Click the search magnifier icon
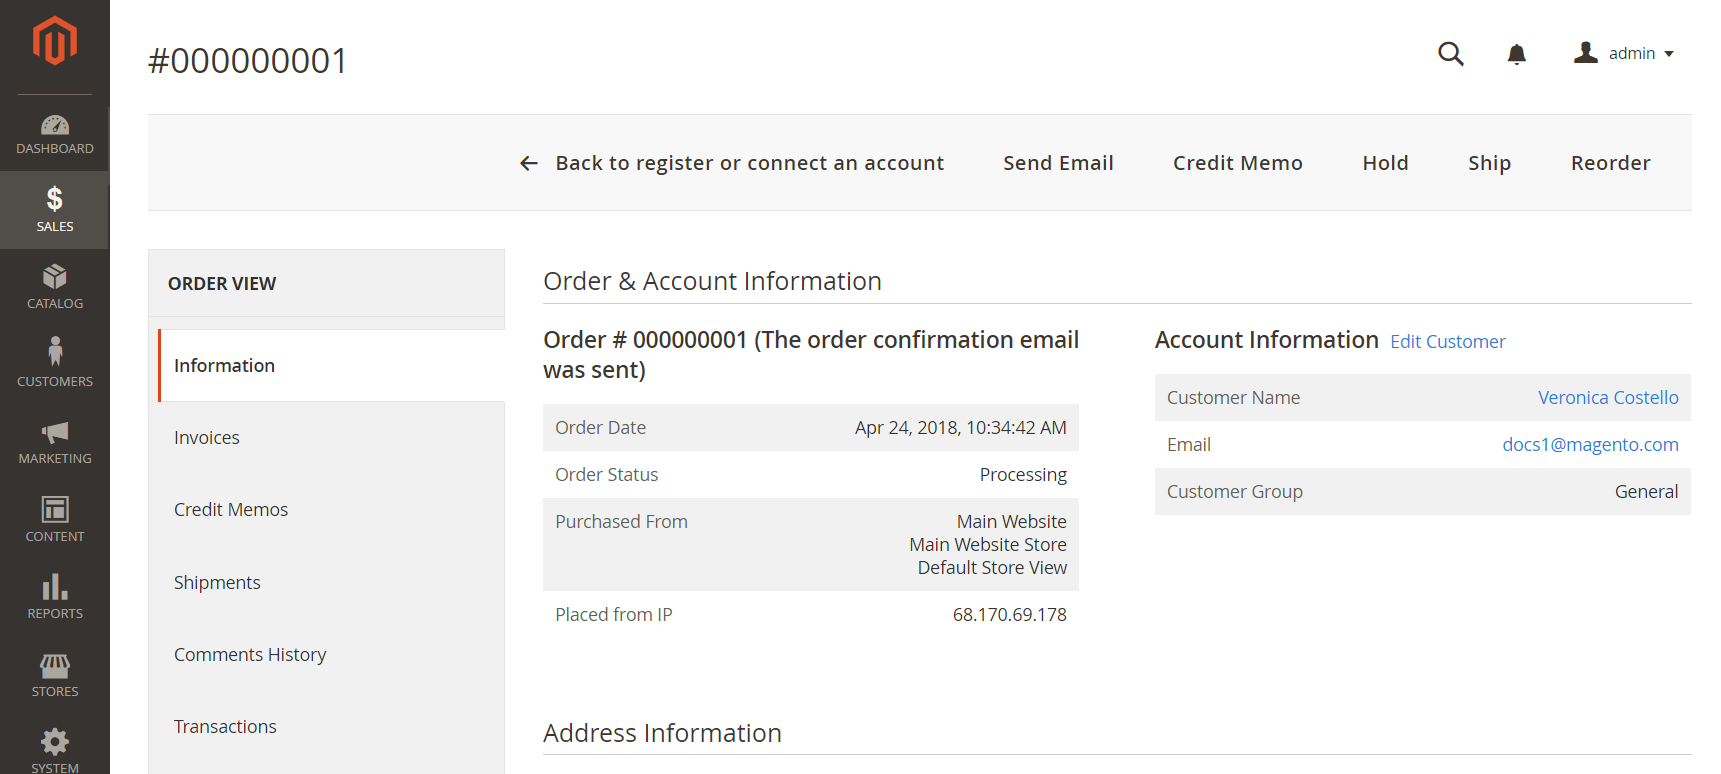Screen dimensions: 1721x774 1451,54
